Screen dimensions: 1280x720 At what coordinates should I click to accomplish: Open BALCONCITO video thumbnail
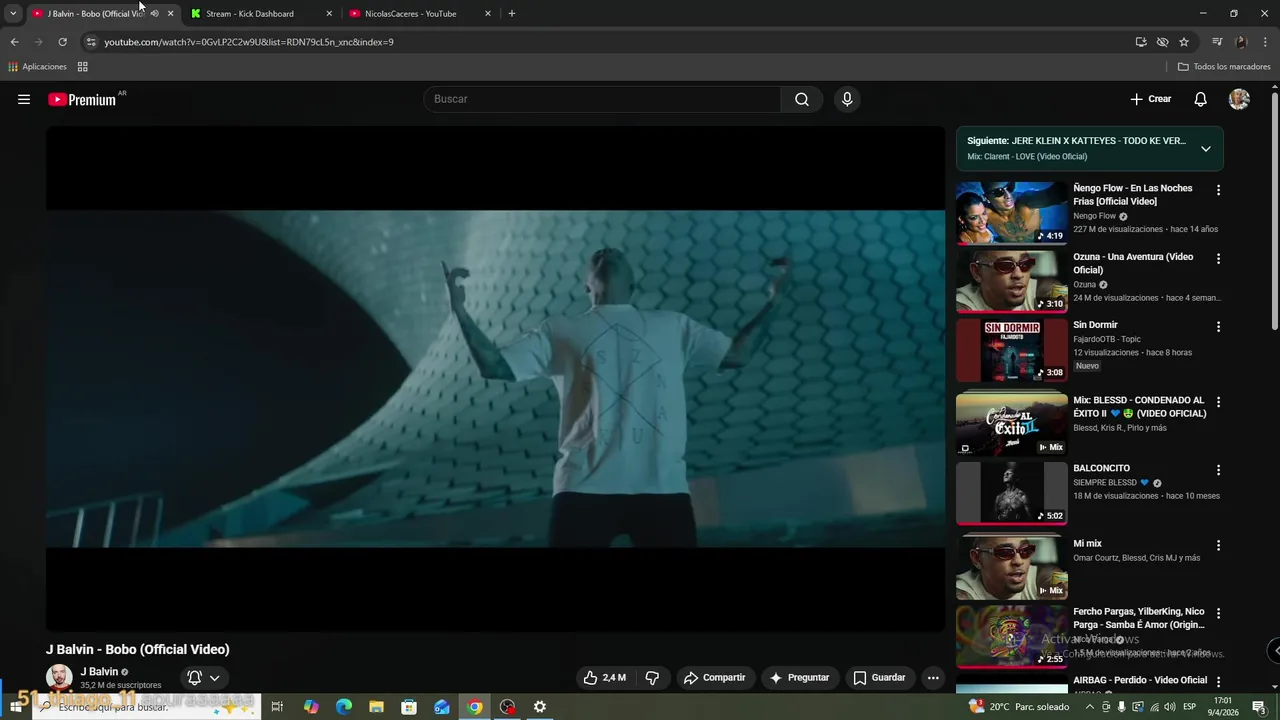[1011, 493]
